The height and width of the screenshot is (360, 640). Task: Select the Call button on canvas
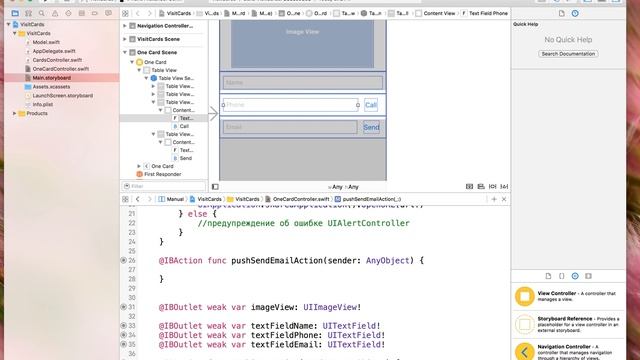click(371, 105)
